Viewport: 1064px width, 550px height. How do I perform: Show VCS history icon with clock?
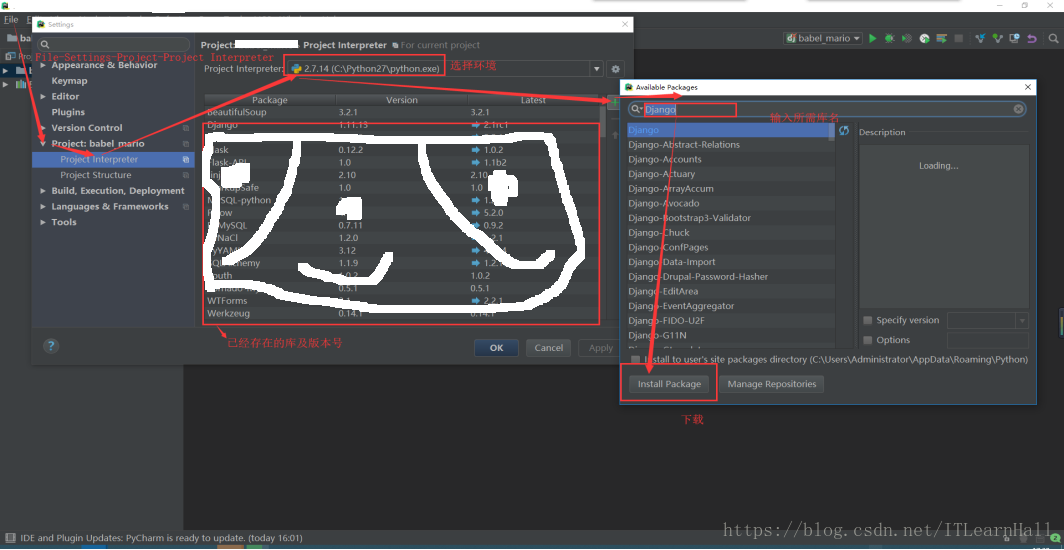click(1014, 39)
